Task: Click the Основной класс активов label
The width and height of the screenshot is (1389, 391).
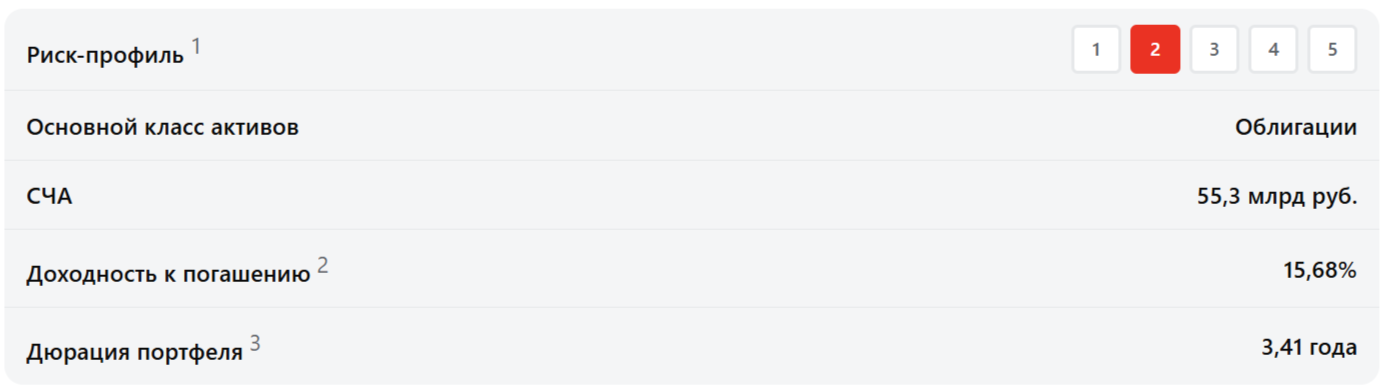Action: point(162,128)
